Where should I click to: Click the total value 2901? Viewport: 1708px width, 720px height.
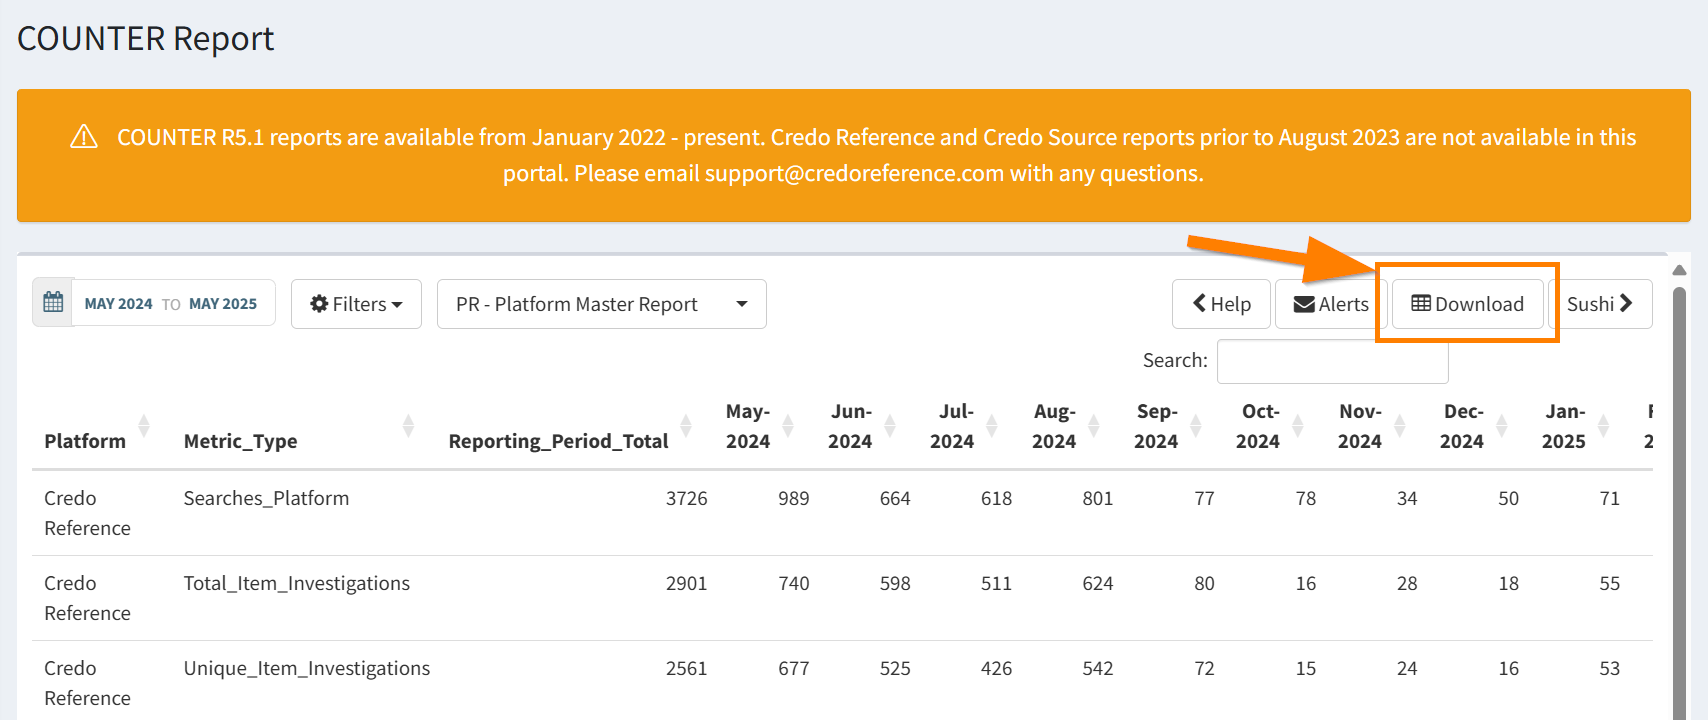tap(686, 583)
